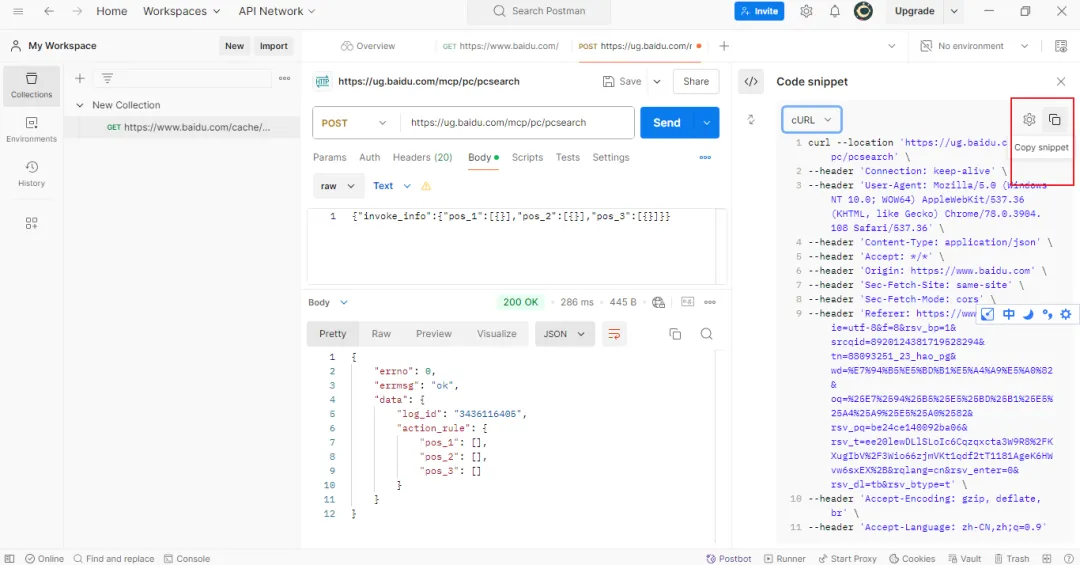Open request tabs three-dot menu
Screen dimensions: 1080x565
705,158
